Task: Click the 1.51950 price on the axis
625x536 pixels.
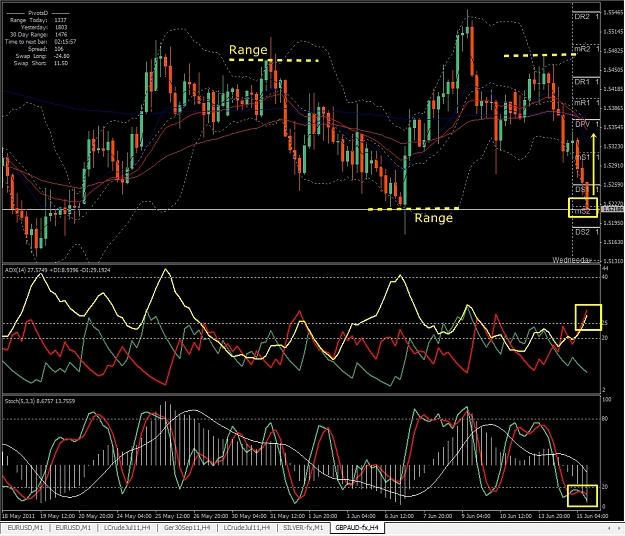Action: pos(613,223)
